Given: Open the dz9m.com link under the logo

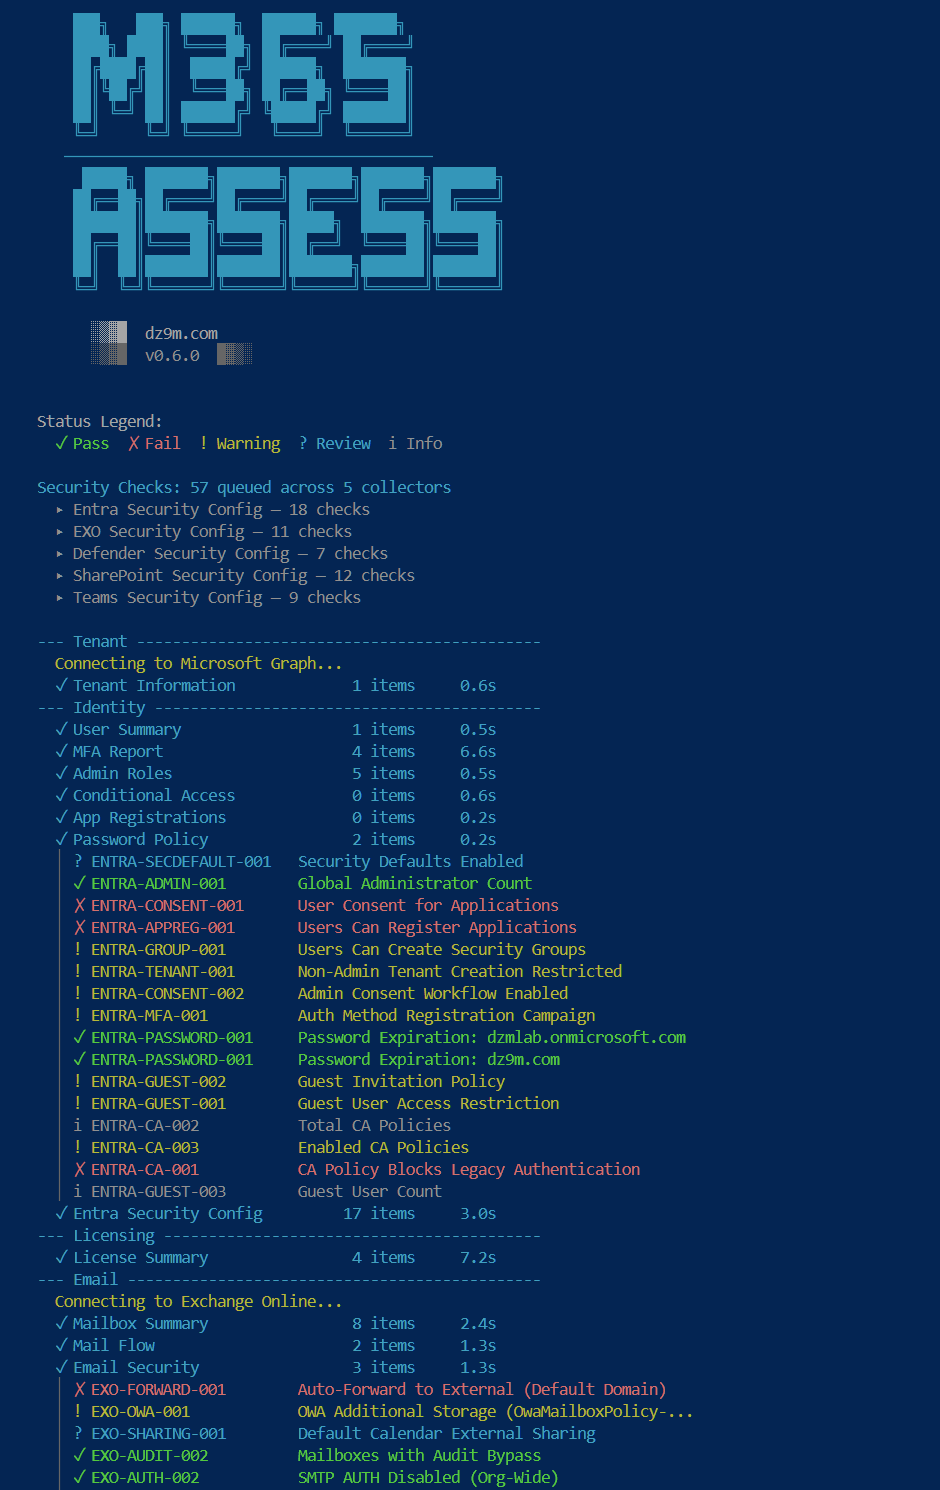Looking at the screenshot, I should (181, 333).
